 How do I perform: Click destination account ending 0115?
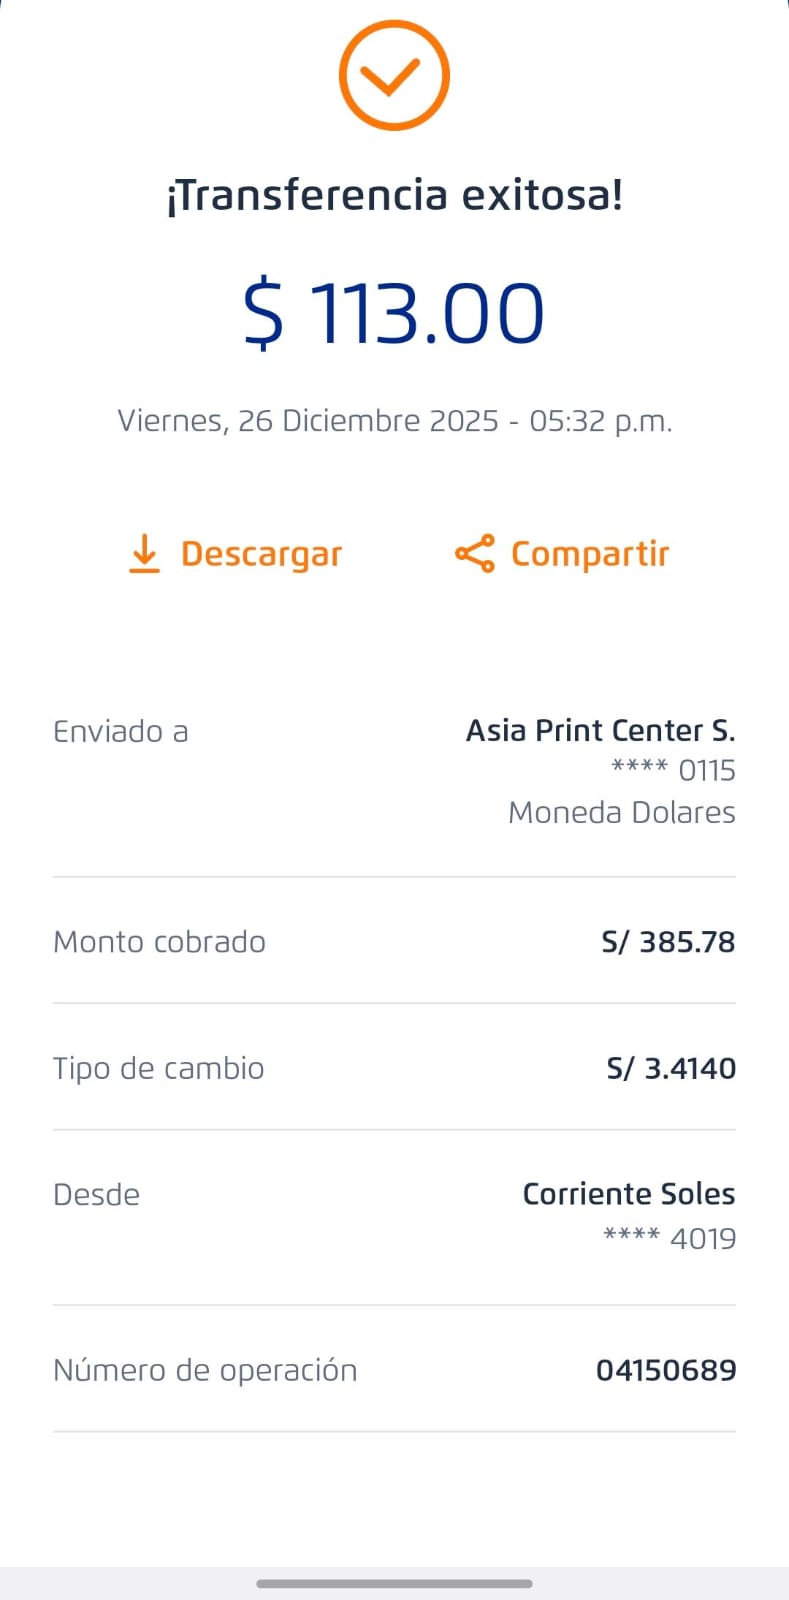[x=673, y=771]
